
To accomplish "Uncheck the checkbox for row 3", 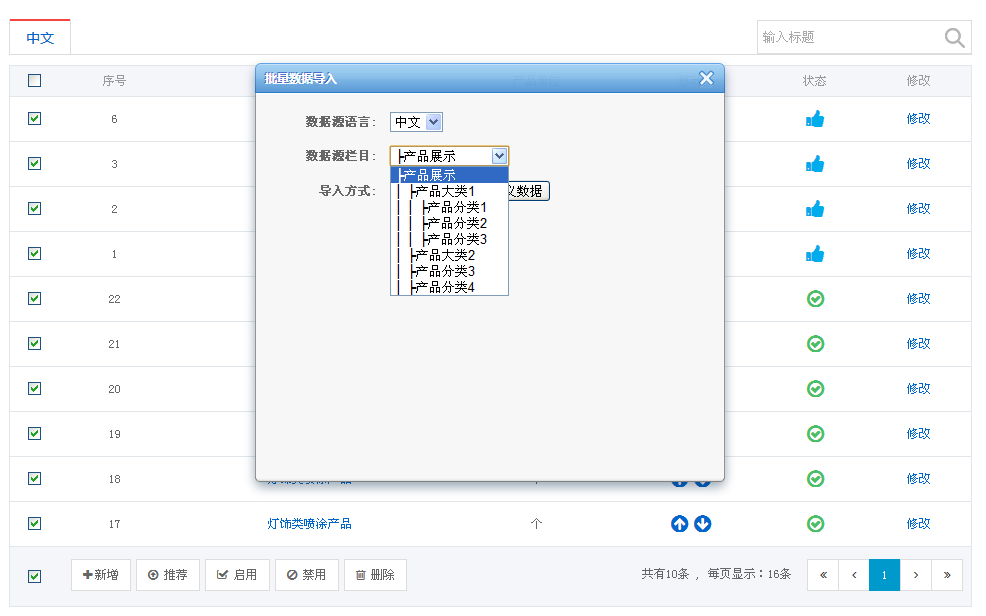I will [35, 163].
